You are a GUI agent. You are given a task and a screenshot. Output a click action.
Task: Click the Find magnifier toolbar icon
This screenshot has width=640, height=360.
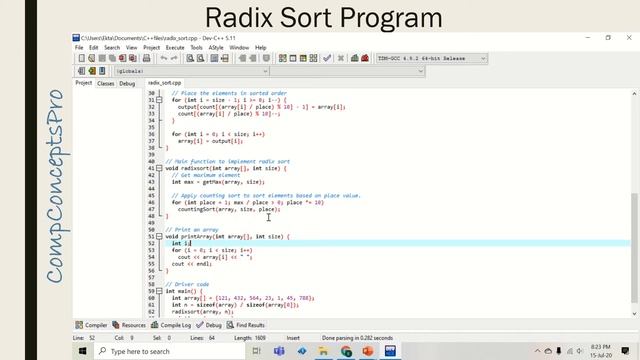click(x=190, y=58)
